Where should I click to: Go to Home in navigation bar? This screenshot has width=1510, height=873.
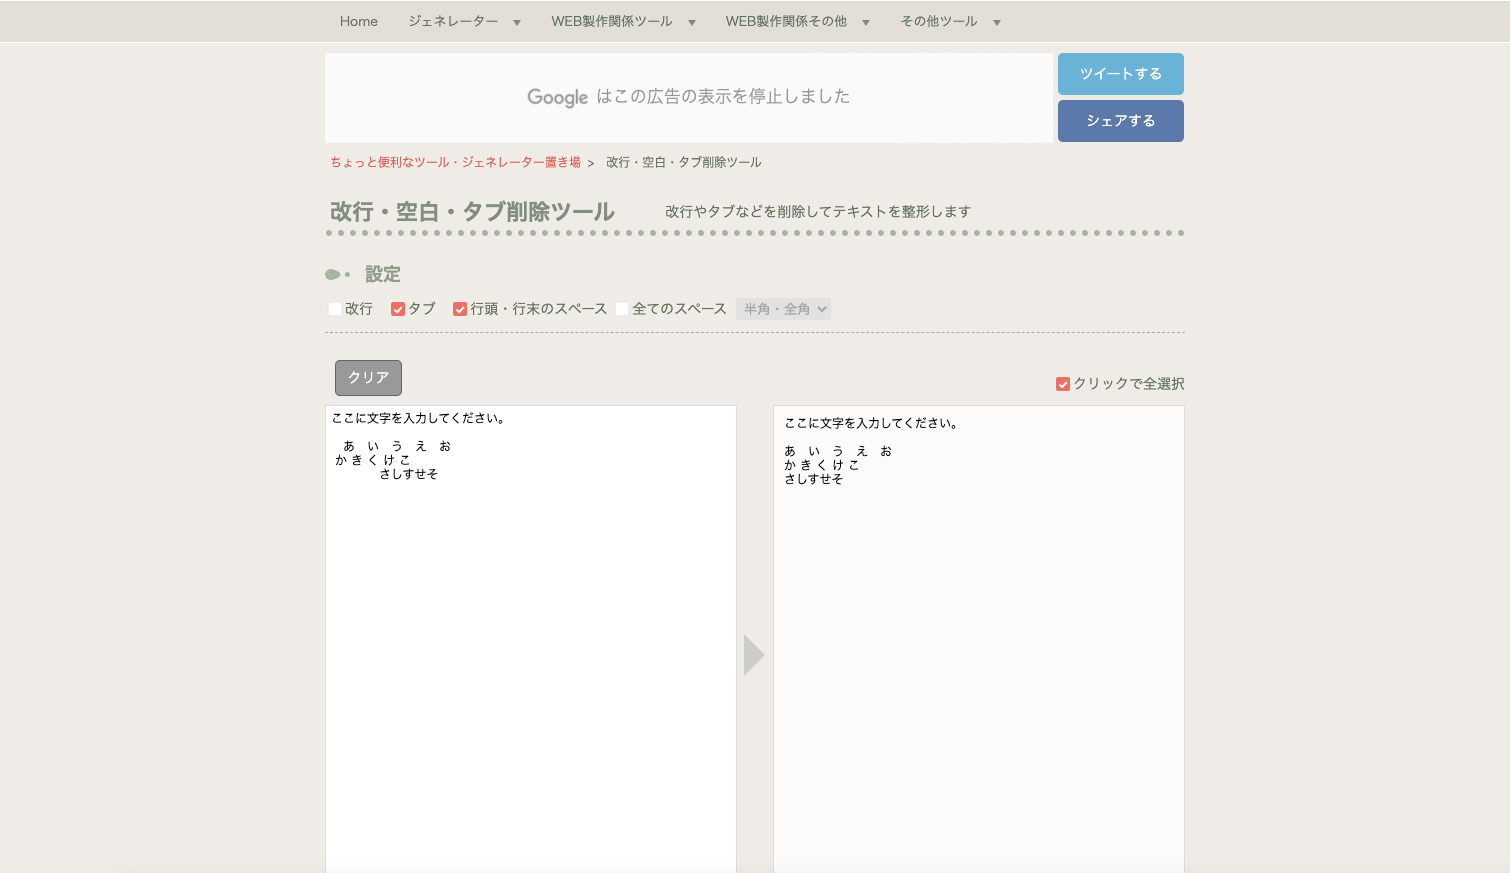[358, 21]
